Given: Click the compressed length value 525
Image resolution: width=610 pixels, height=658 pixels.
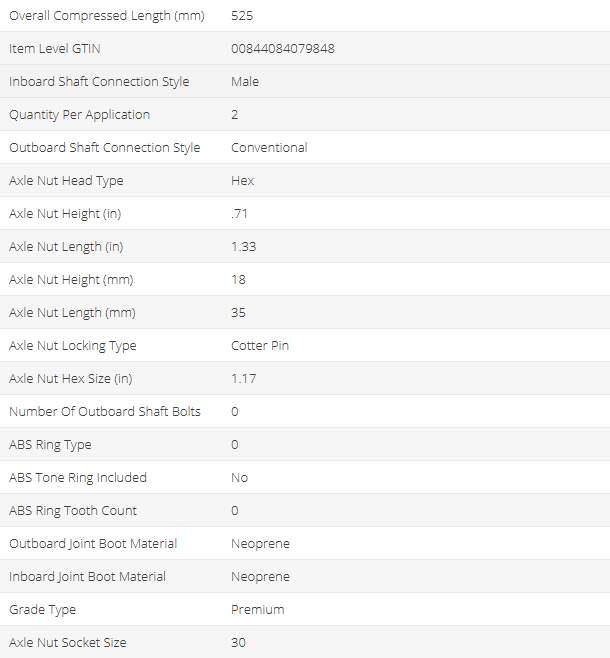Looking at the screenshot, I should 241,16.
